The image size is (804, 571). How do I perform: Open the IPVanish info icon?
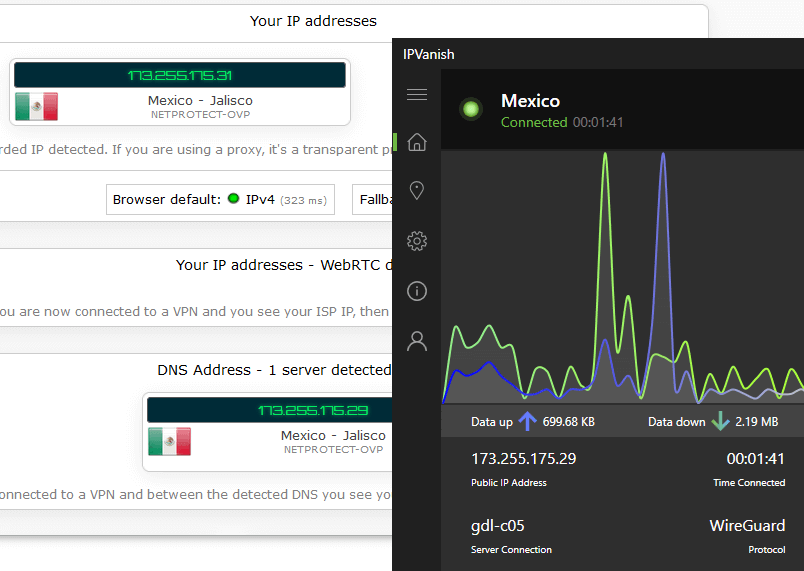(417, 291)
